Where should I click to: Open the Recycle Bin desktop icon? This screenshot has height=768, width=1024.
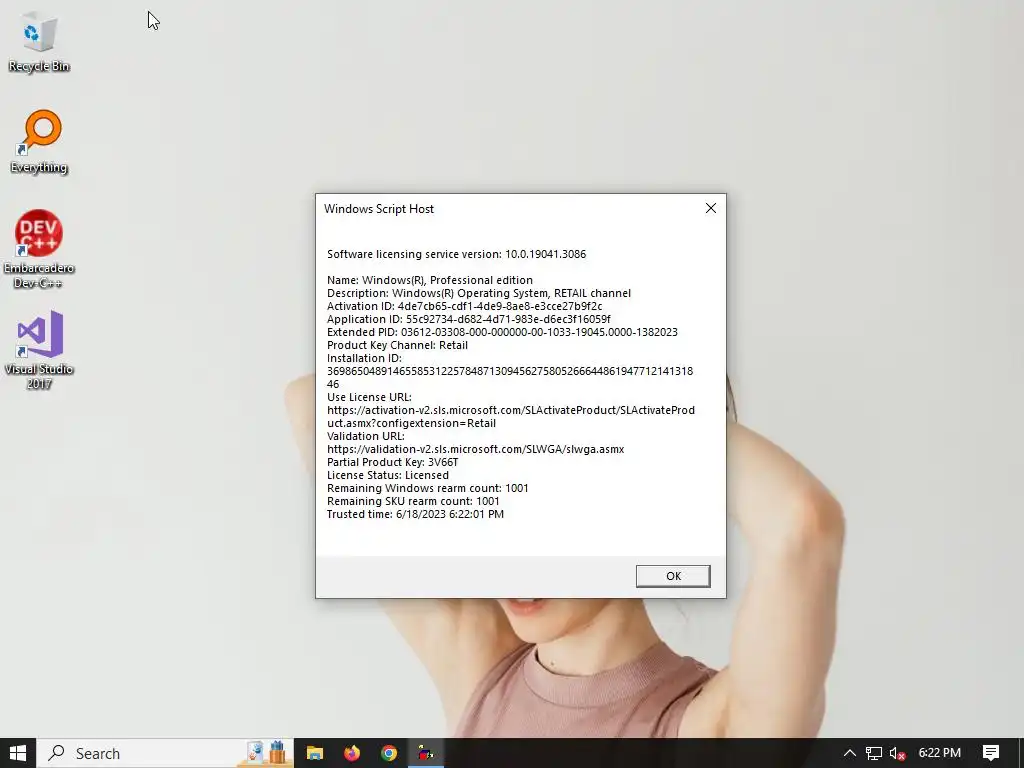point(39,42)
